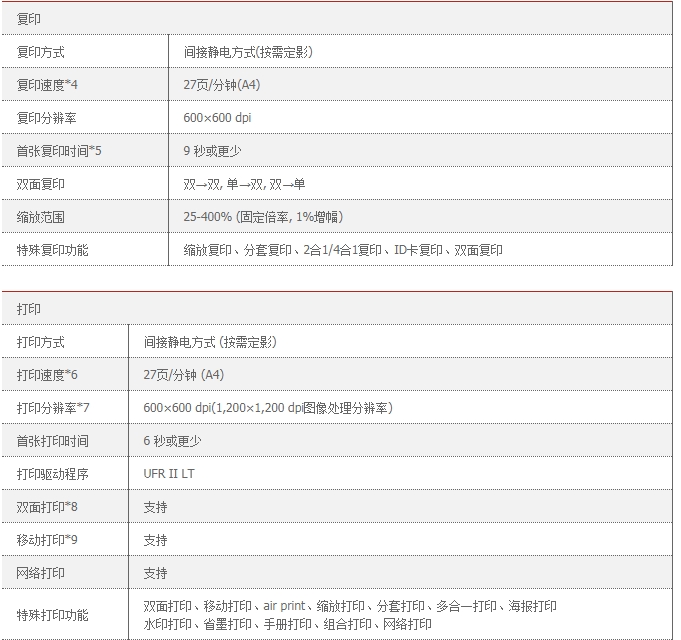Select the 复印方式 row label
Viewport: 681px width, 640px height.
[x=41, y=52]
